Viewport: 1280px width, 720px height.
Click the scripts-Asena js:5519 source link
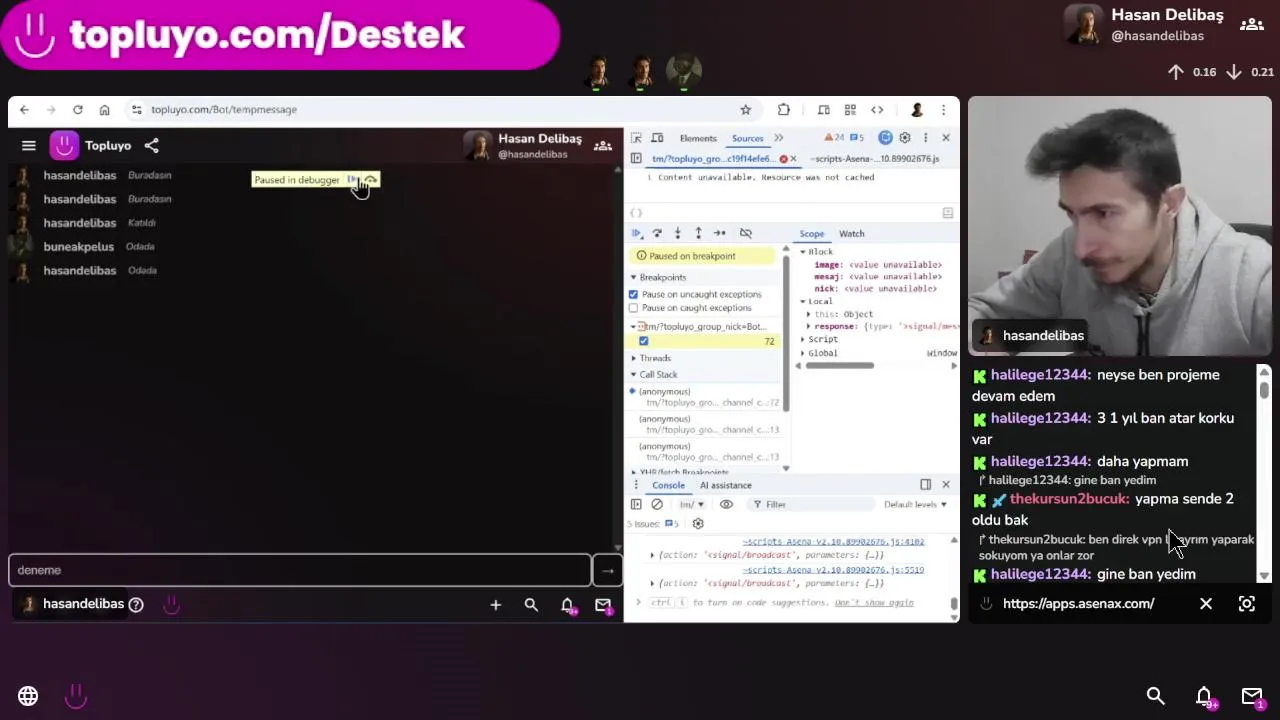pyautogui.click(x=833, y=570)
